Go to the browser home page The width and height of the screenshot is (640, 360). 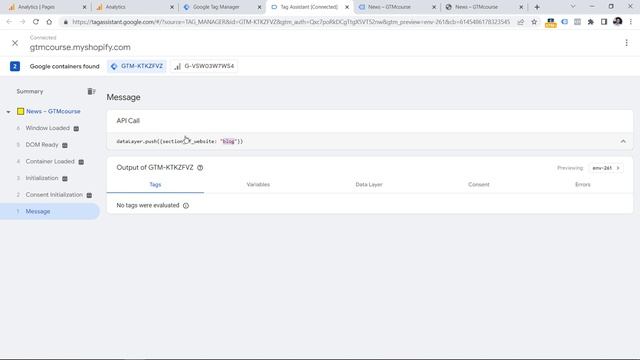click(x=49, y=22)
